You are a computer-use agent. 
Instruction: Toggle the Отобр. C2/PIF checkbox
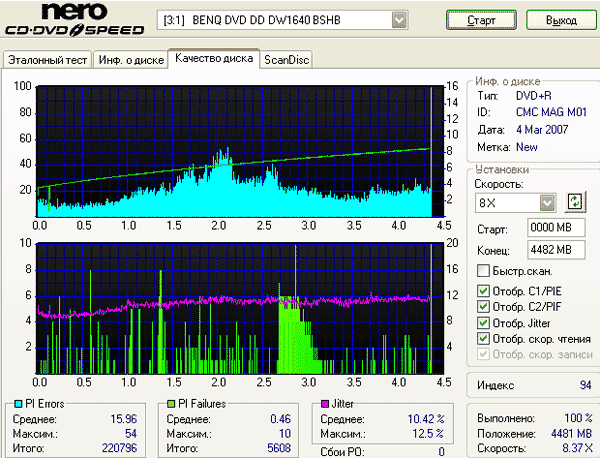(x=483, y=306)
